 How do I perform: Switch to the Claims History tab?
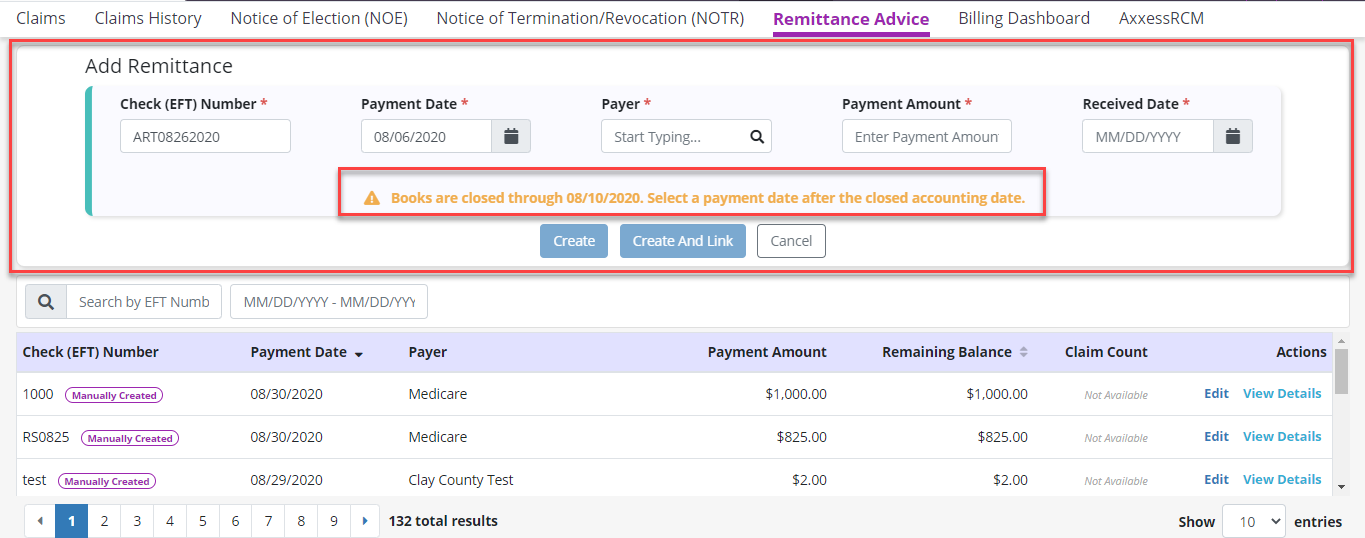click(x=148, y=18)
